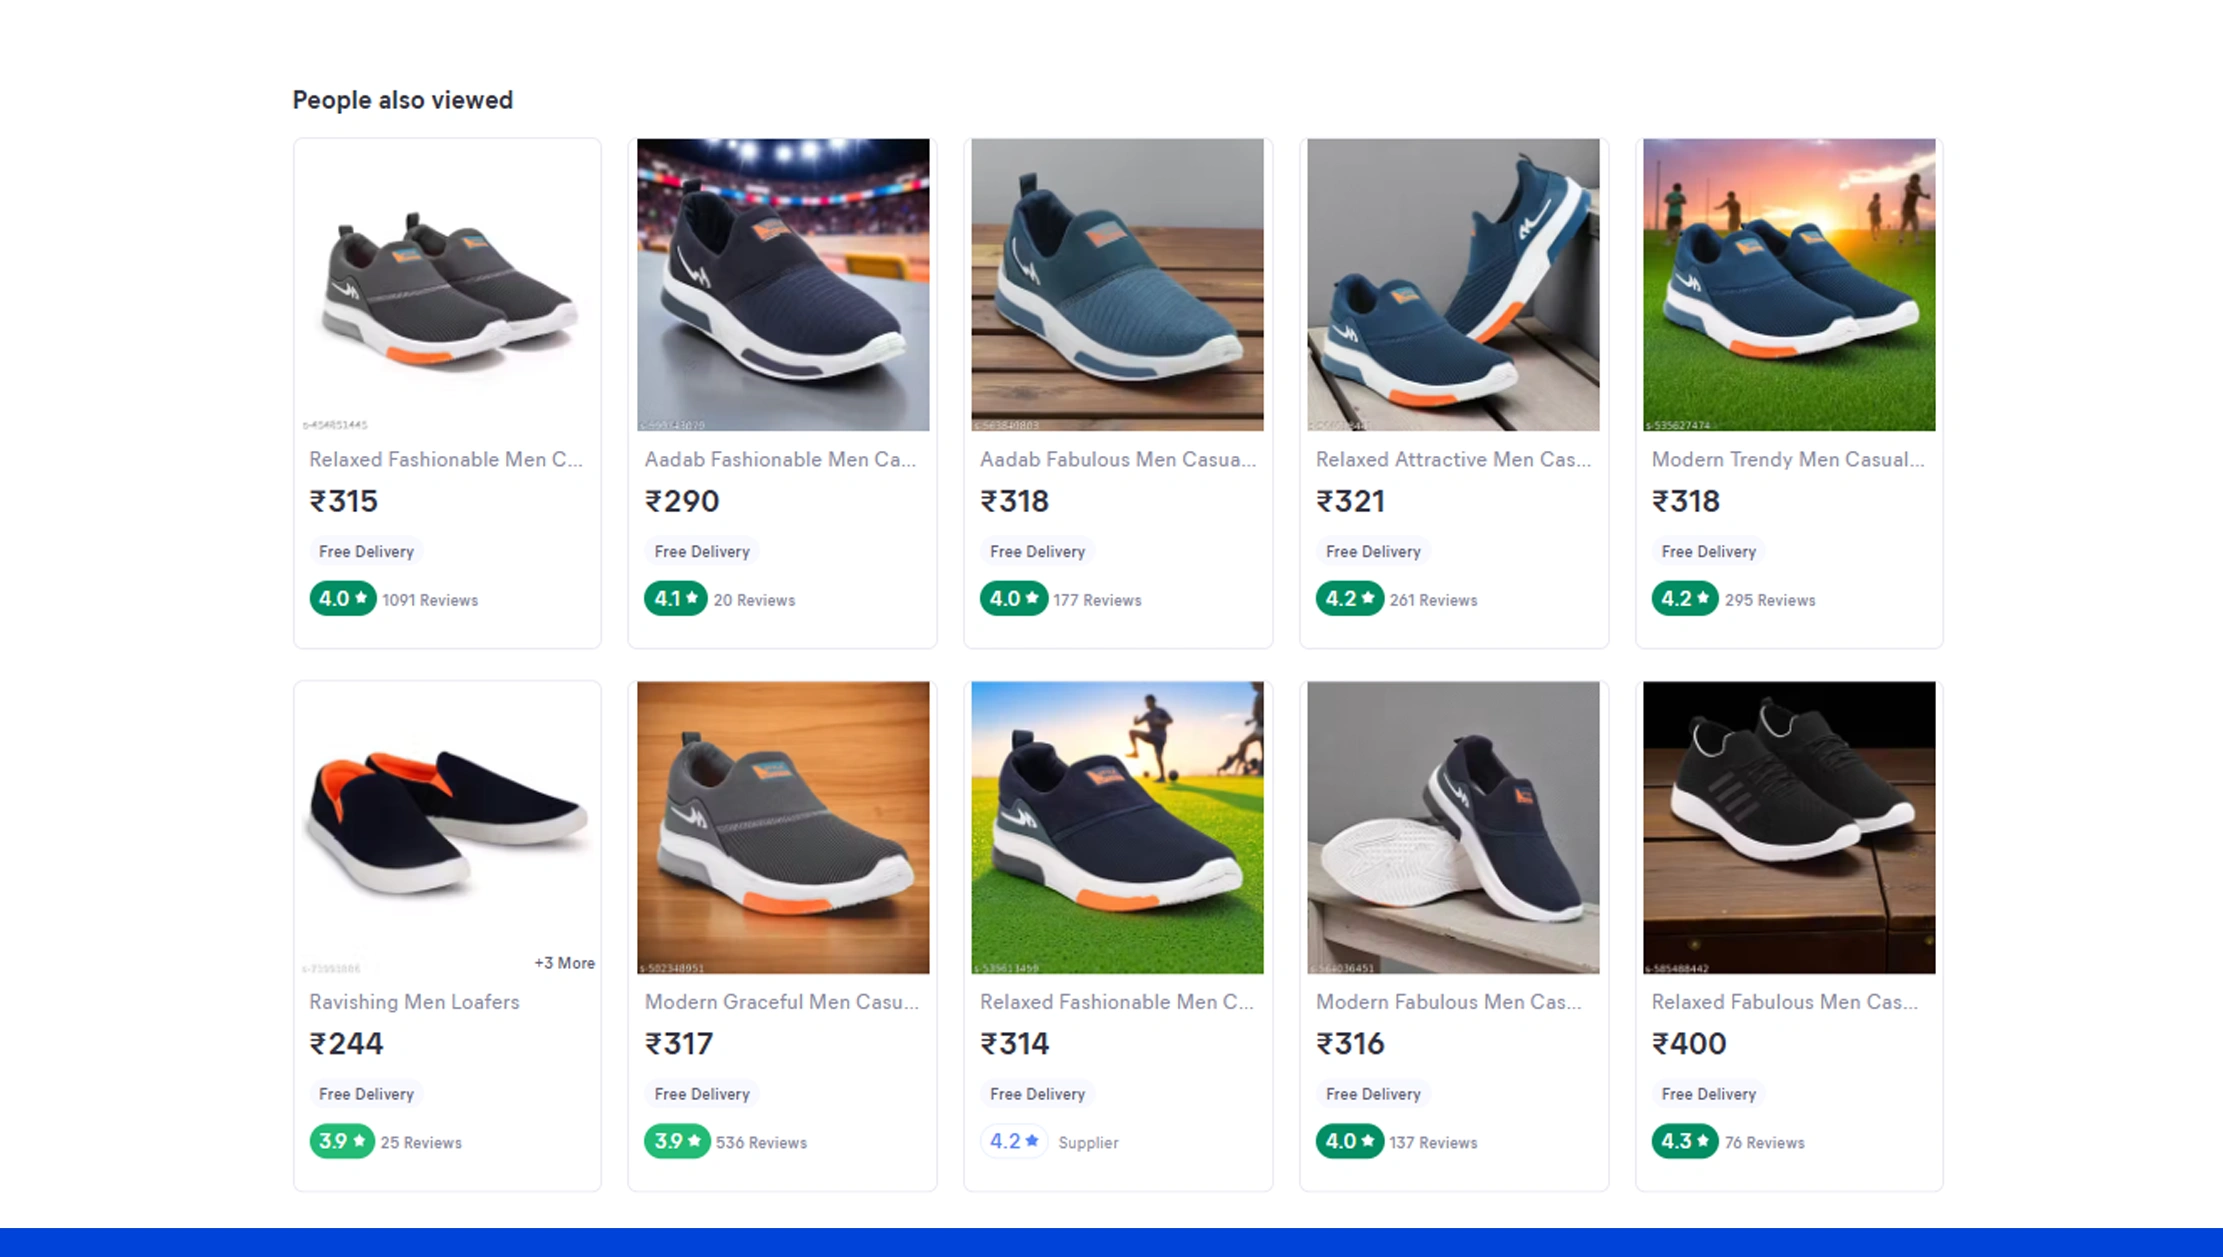Click the 4.3 star rating badge

point(1684,1142)
